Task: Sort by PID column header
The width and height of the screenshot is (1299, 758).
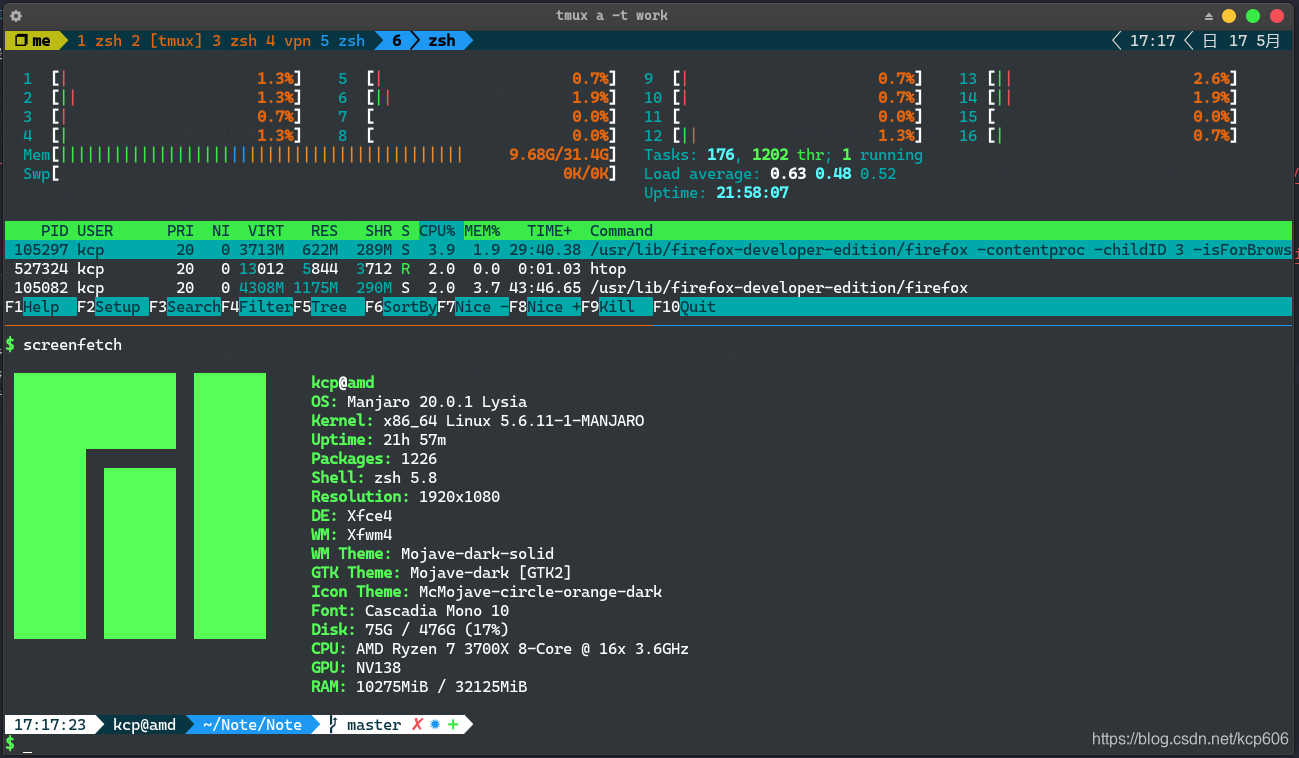Action: click(55, 231)
